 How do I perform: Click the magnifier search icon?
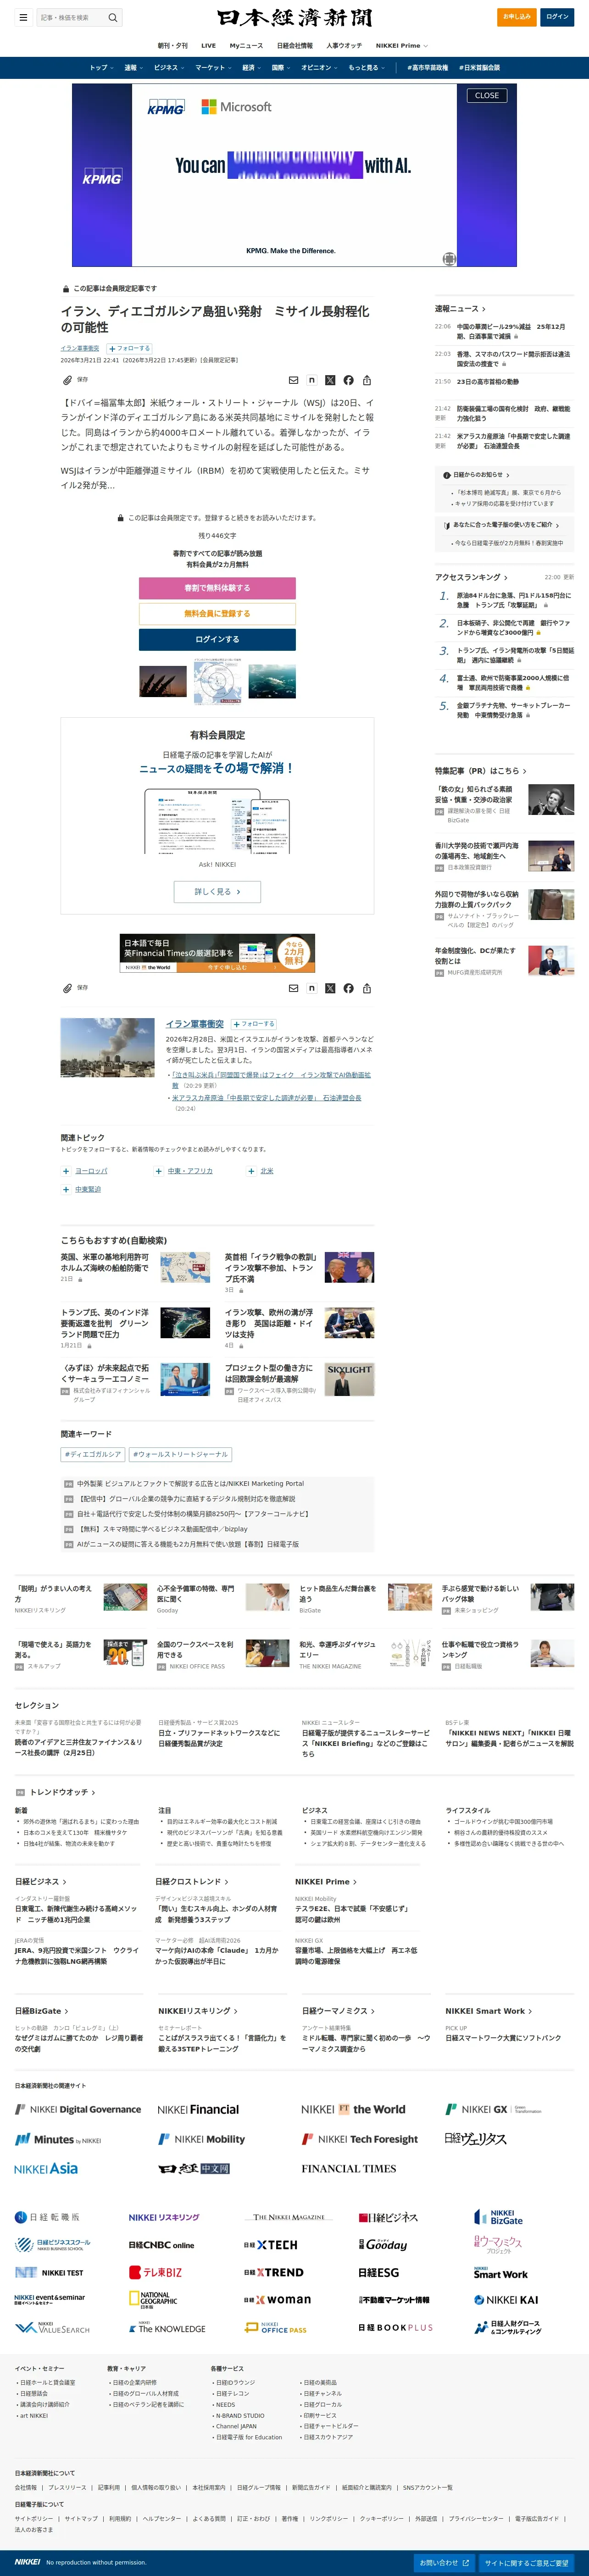pyautogui.click(x=113, y=17)
